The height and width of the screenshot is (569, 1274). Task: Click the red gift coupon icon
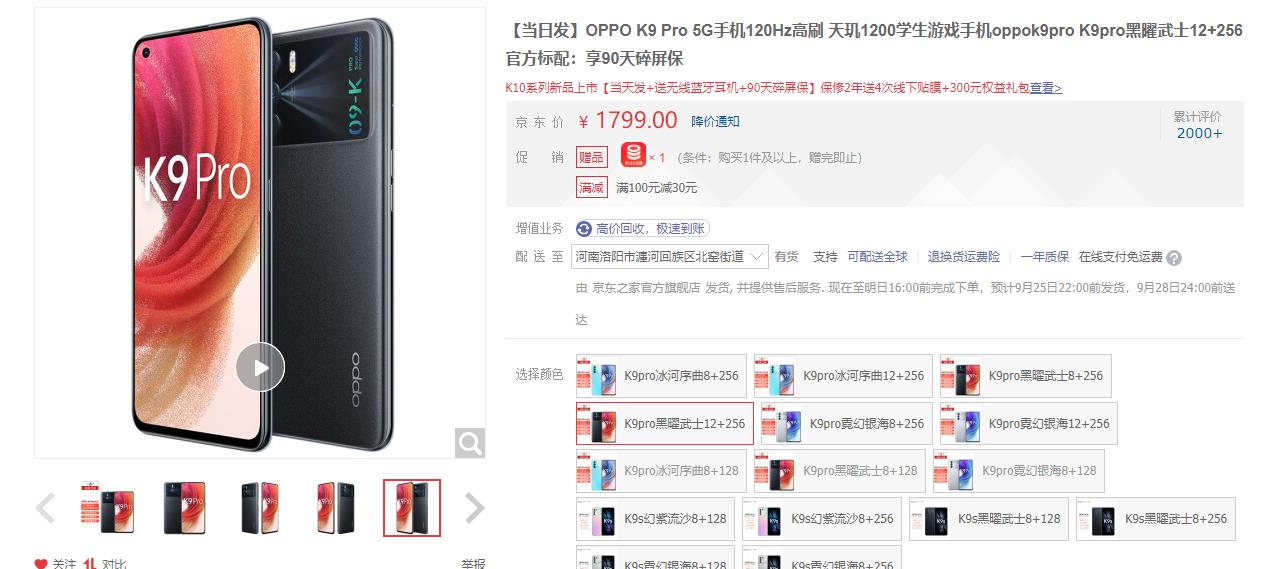click(x=633, y=156)
